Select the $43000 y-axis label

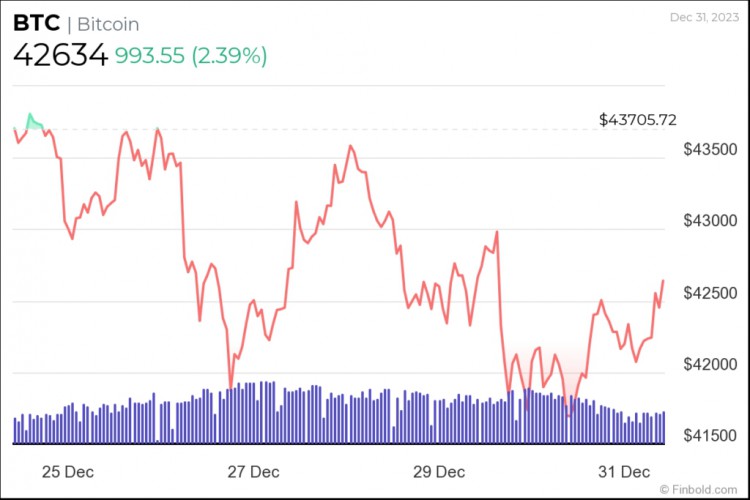click(x=710, y=221)
